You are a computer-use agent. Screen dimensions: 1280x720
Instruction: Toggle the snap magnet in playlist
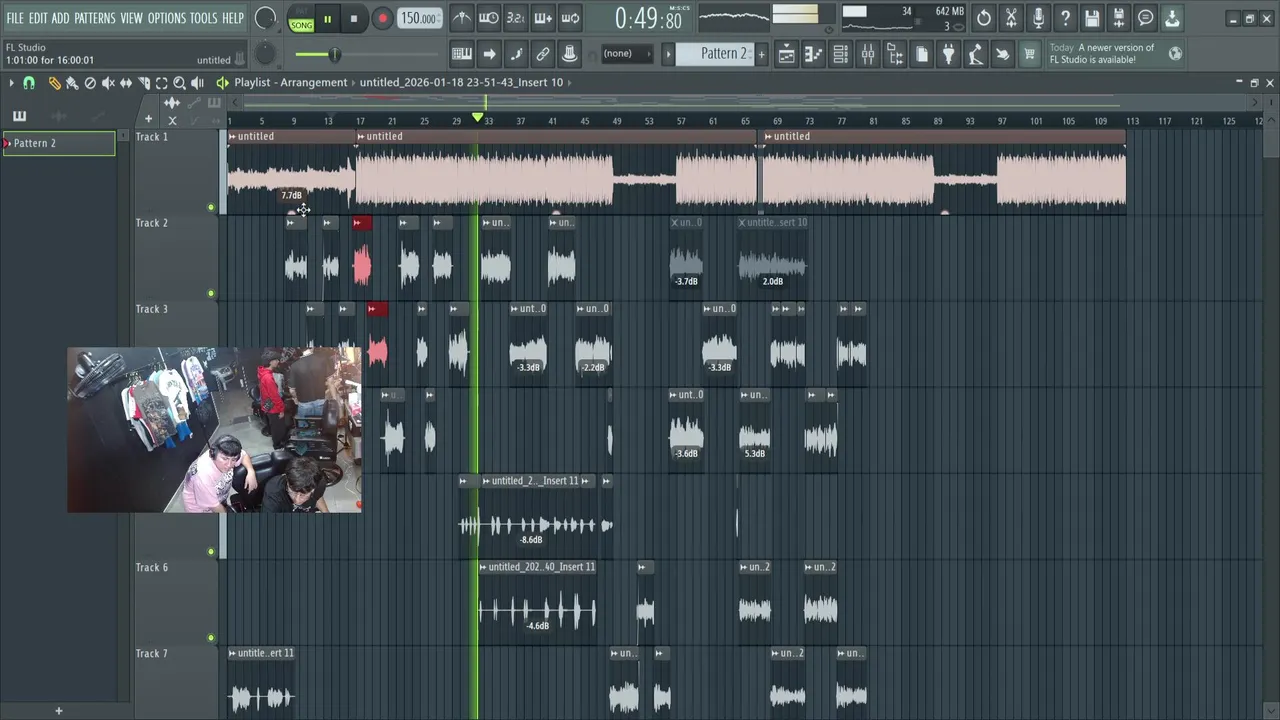point(29,83)
